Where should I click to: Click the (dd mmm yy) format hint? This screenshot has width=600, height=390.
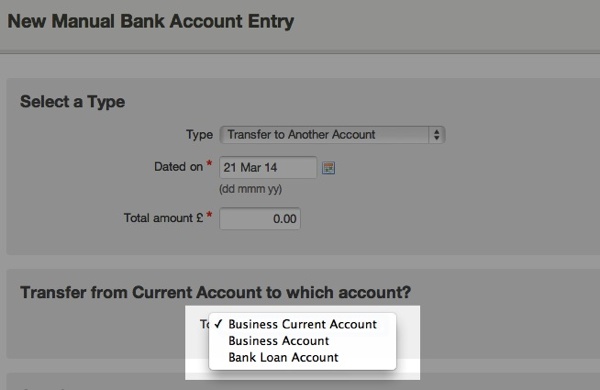(251, 189)
